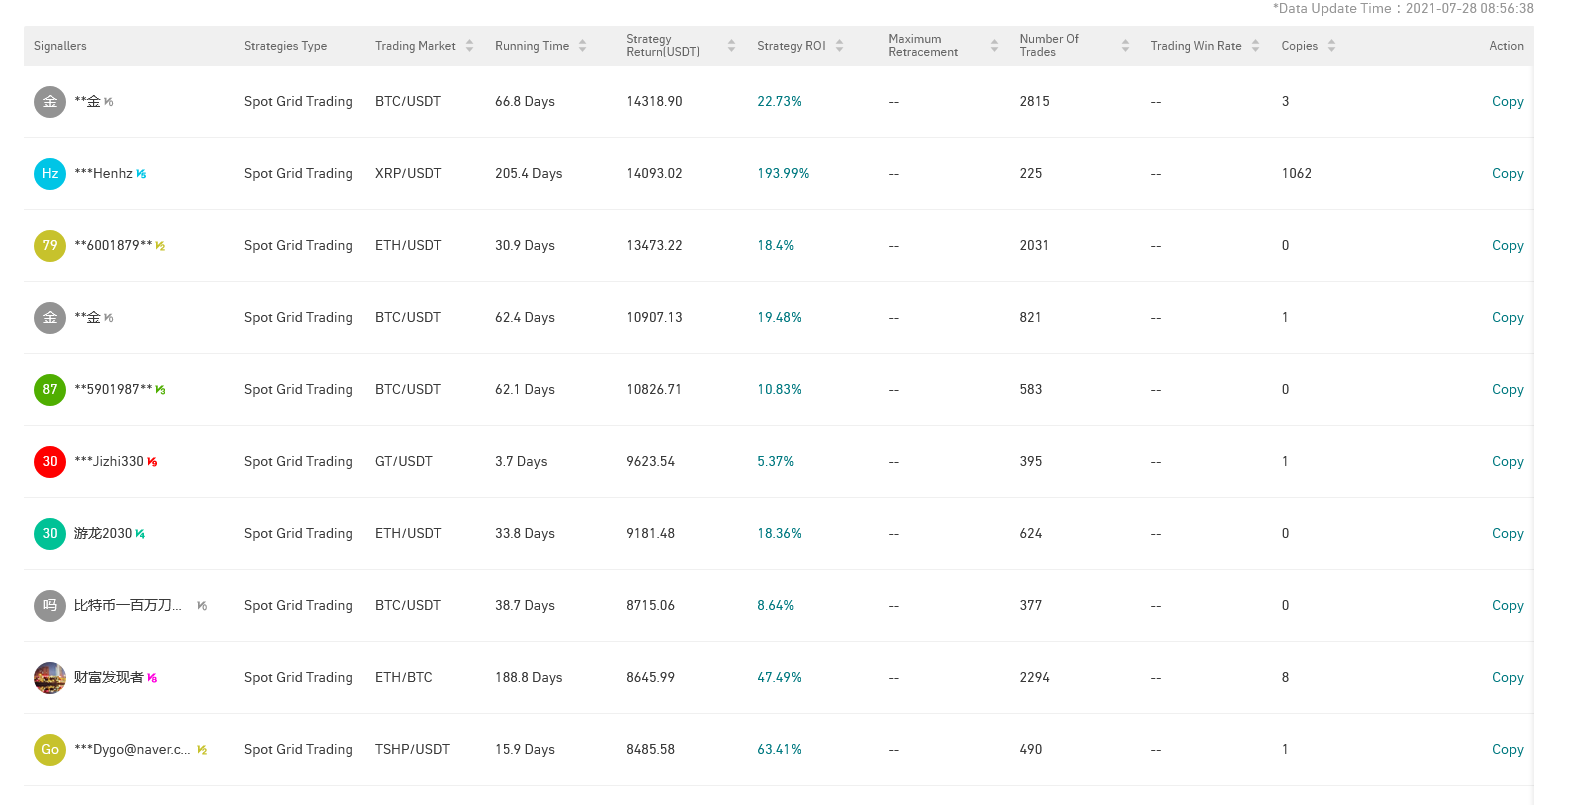Click the Data Update Time text
This screenshot has height=805, width=1570.
click(1403, 8)
